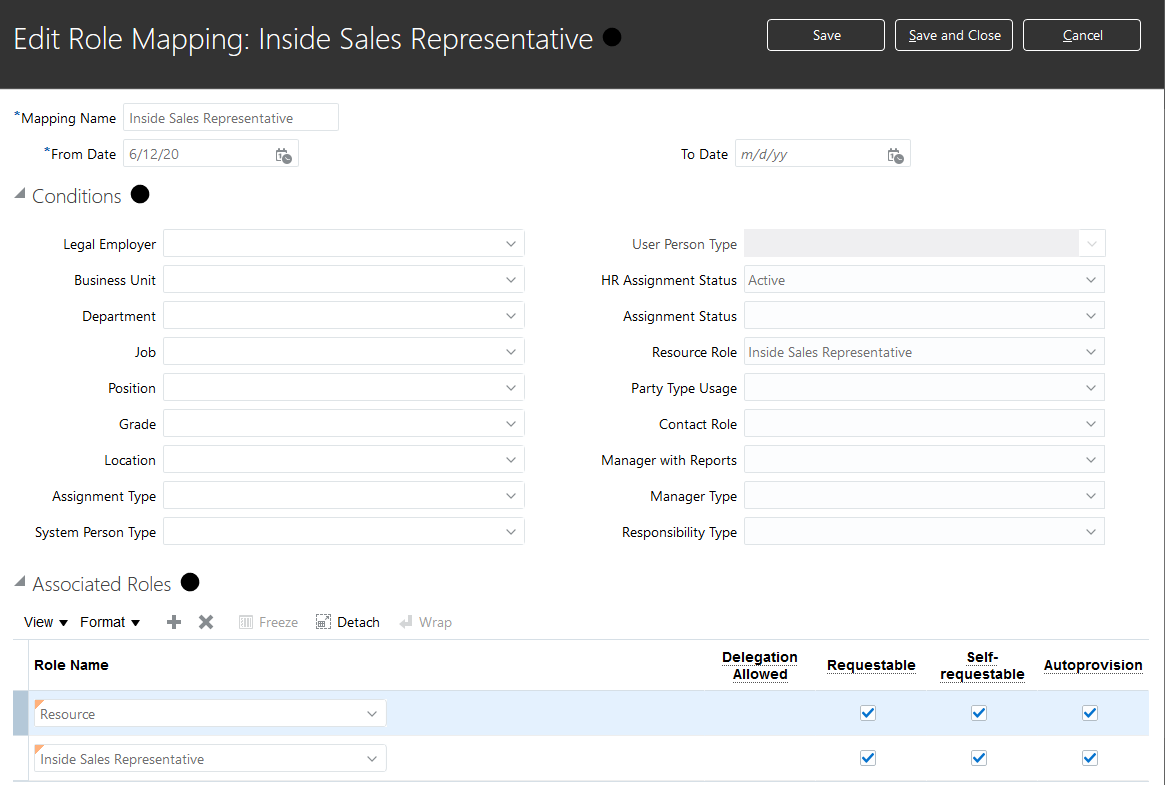Viewport: 1165px width, 785px height.
Task: Uncheck Requestable for the Resource role
Action: click(868, 713)
